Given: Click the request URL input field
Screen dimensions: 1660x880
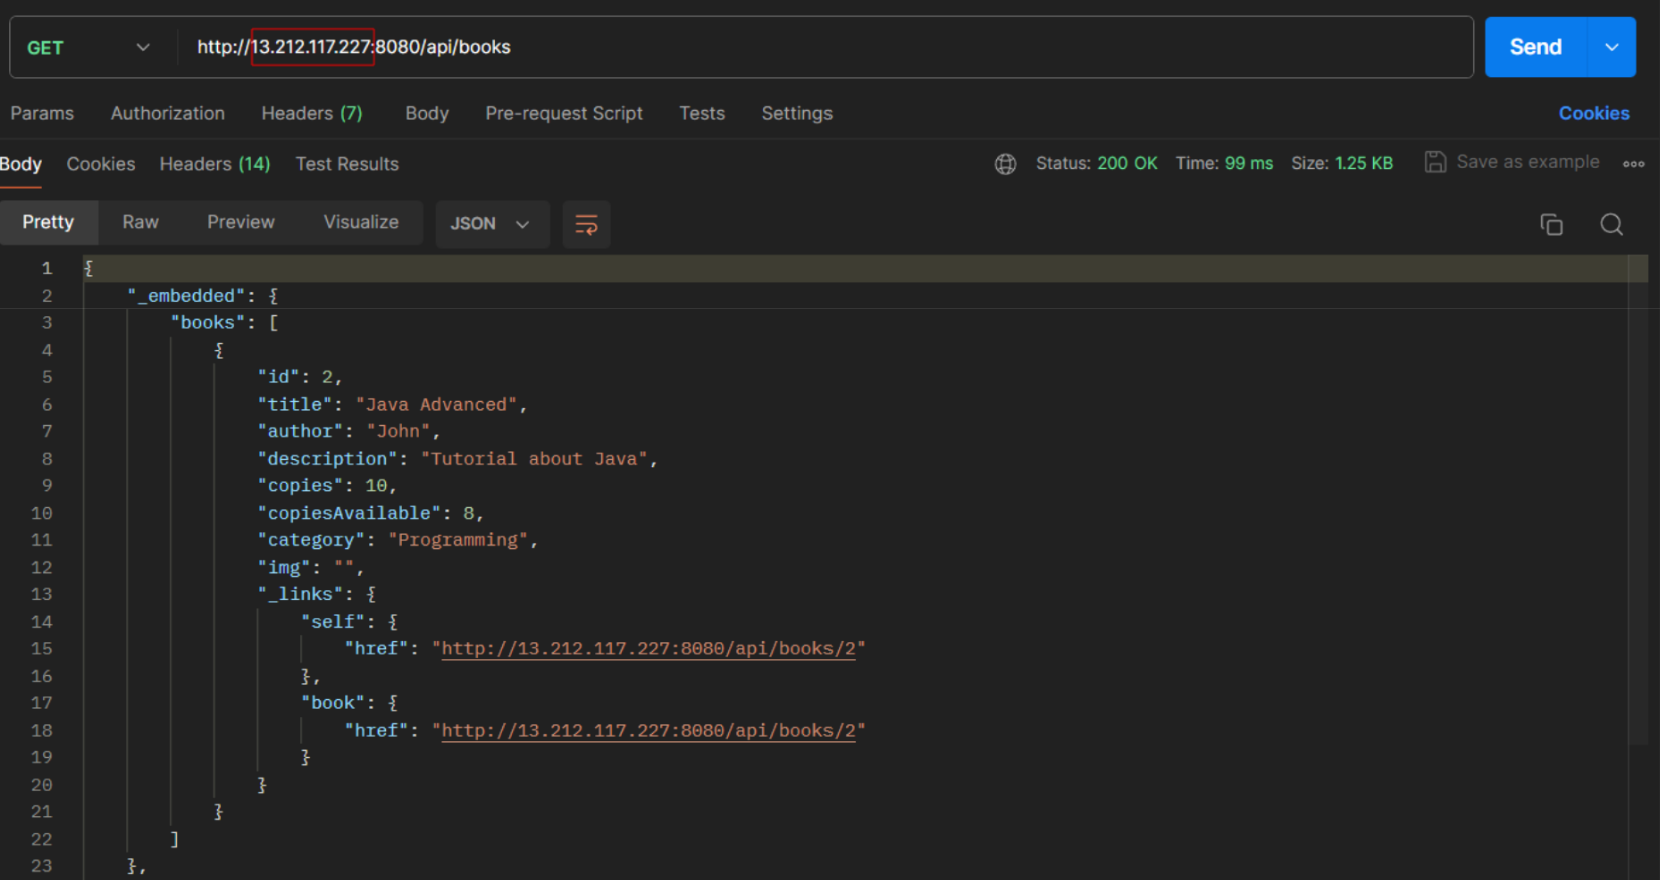Looking at the screenshot, I should click(825, 47).
